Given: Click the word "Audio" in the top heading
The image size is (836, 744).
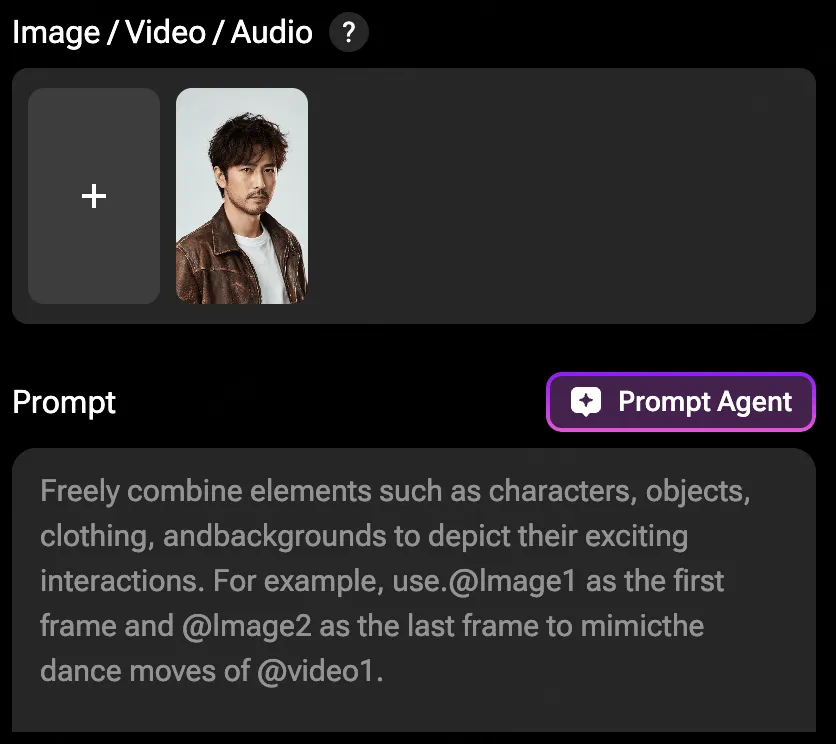Looking at the screenshot, I should 271,32.
